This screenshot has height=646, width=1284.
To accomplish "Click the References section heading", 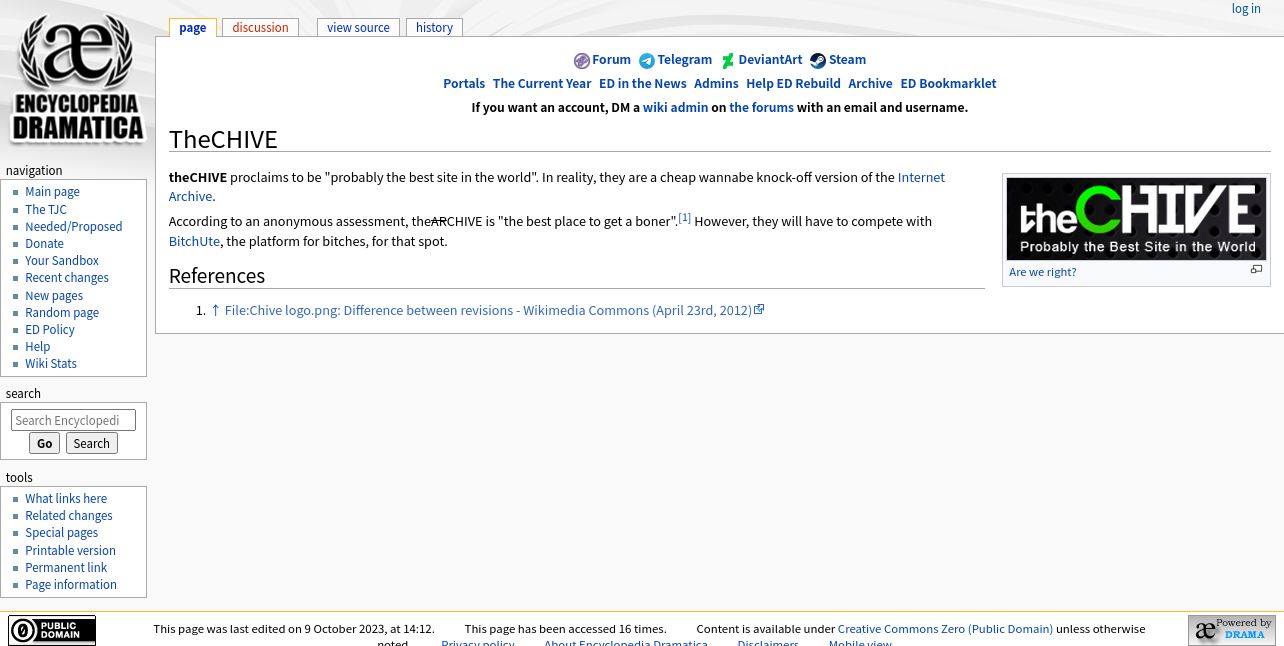I will [x=217, y=276].
